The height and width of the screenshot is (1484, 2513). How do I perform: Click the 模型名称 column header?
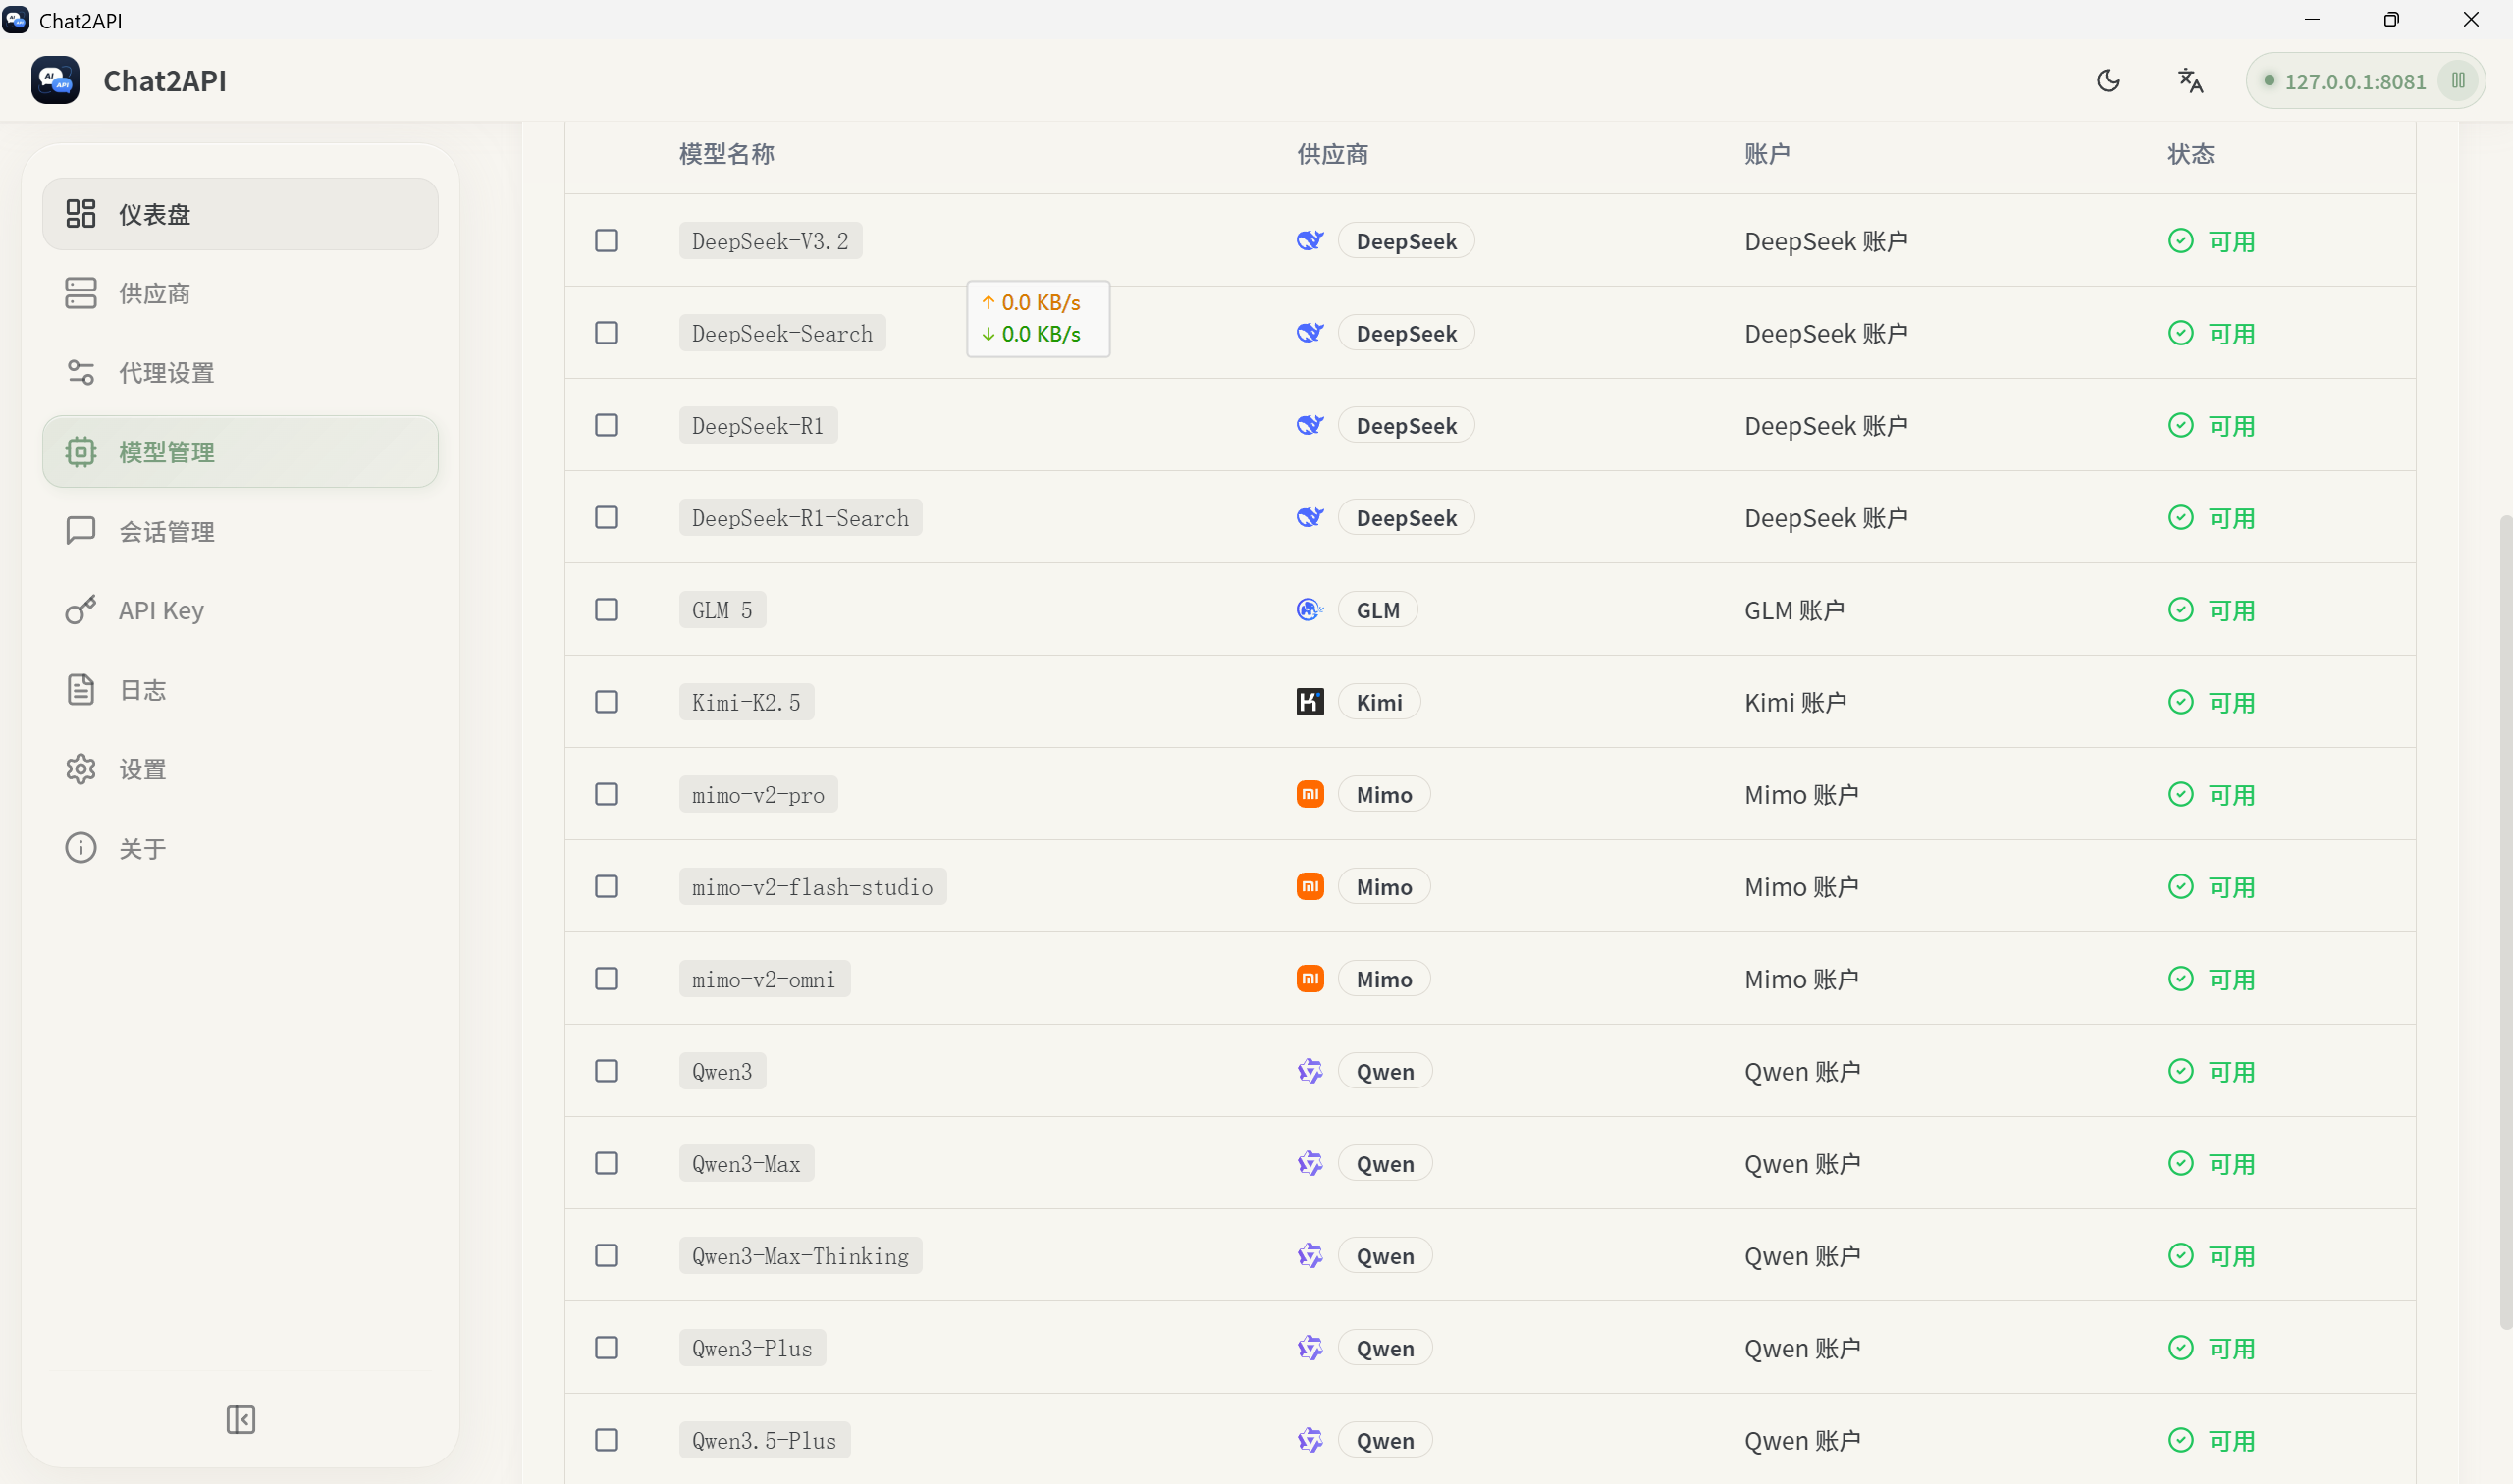pos(727,154)
